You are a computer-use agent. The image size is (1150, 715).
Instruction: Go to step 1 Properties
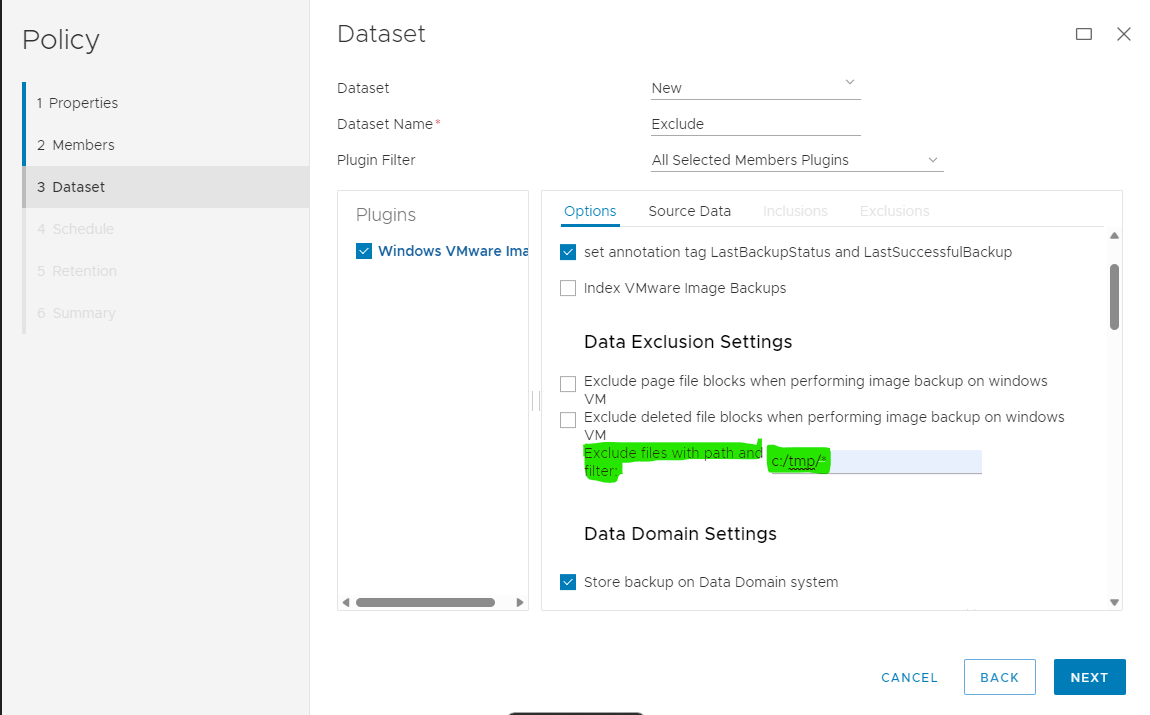(83, 102)
